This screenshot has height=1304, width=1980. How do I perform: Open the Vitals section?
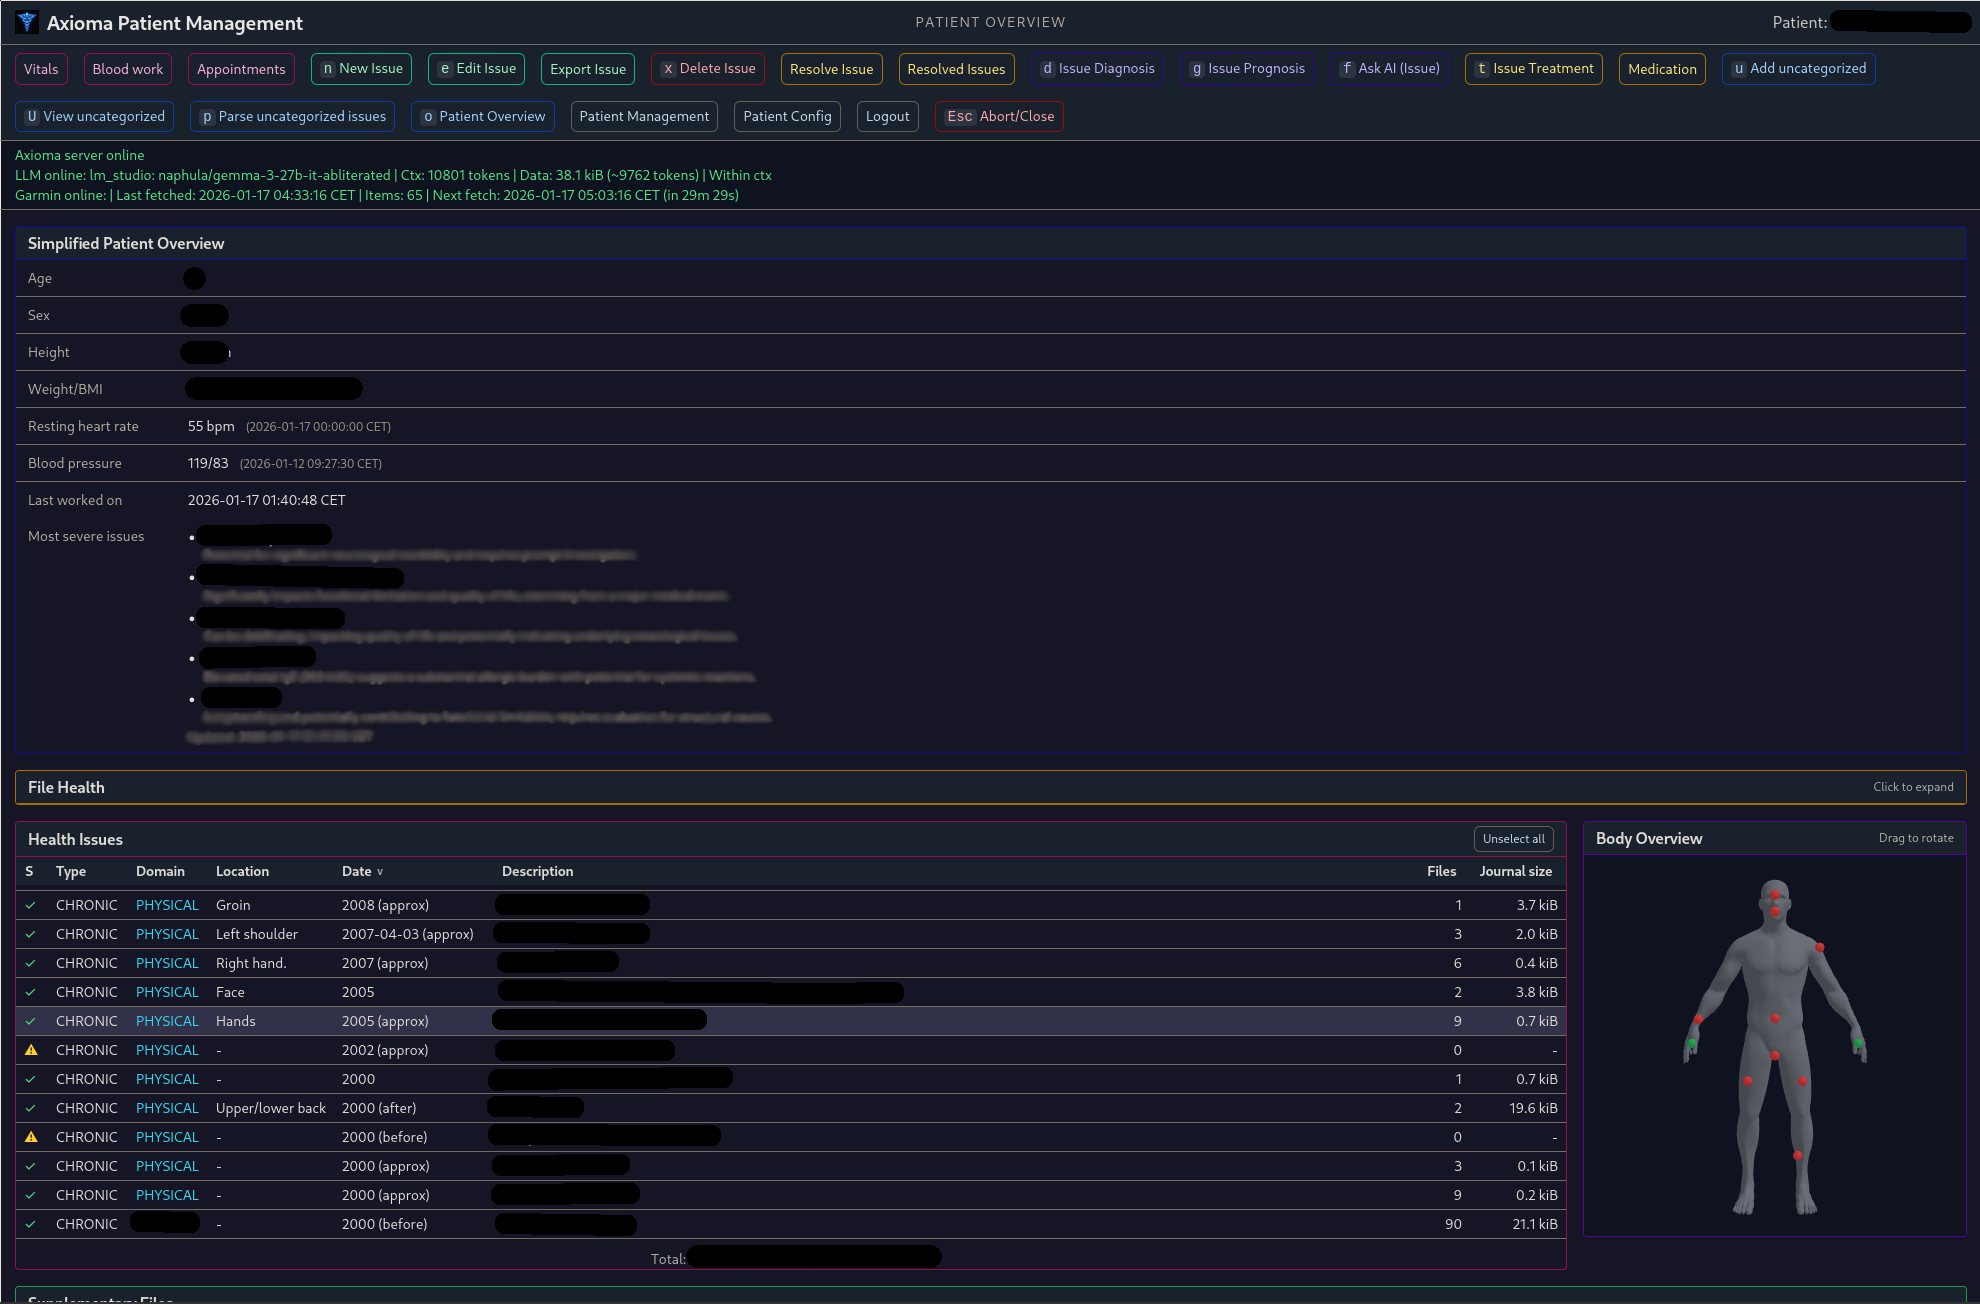(41, 69)
